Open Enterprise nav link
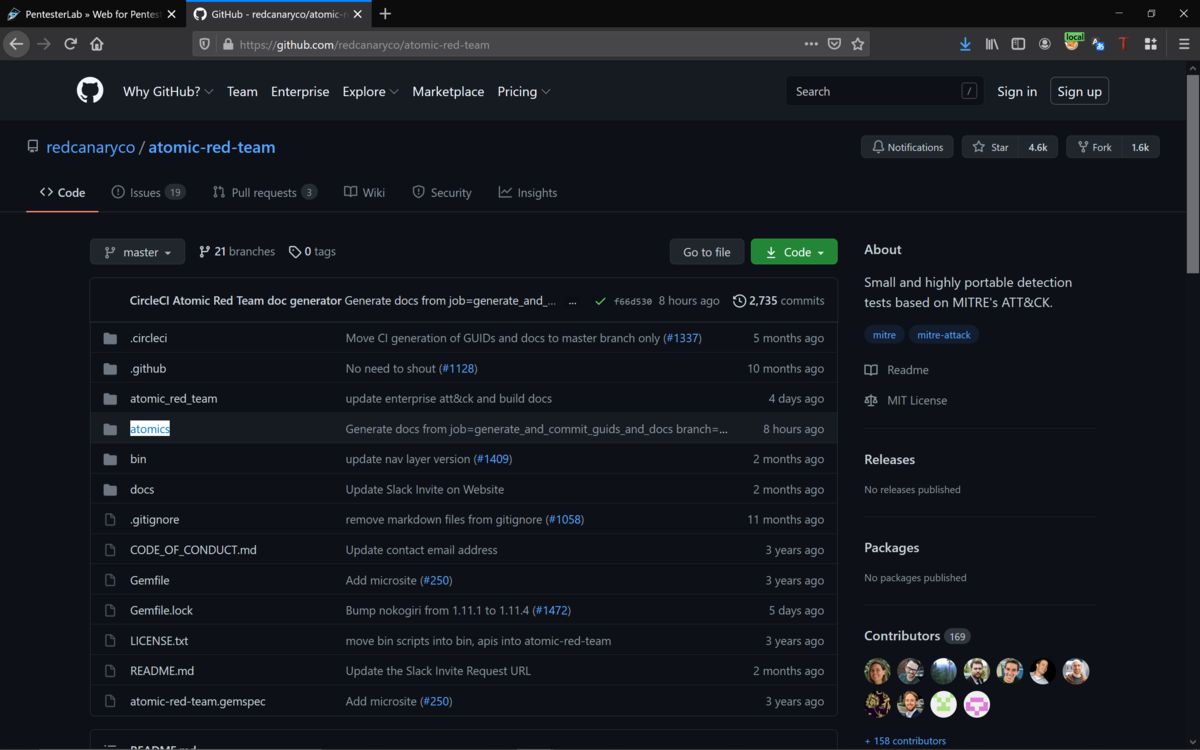 [300, 91]
